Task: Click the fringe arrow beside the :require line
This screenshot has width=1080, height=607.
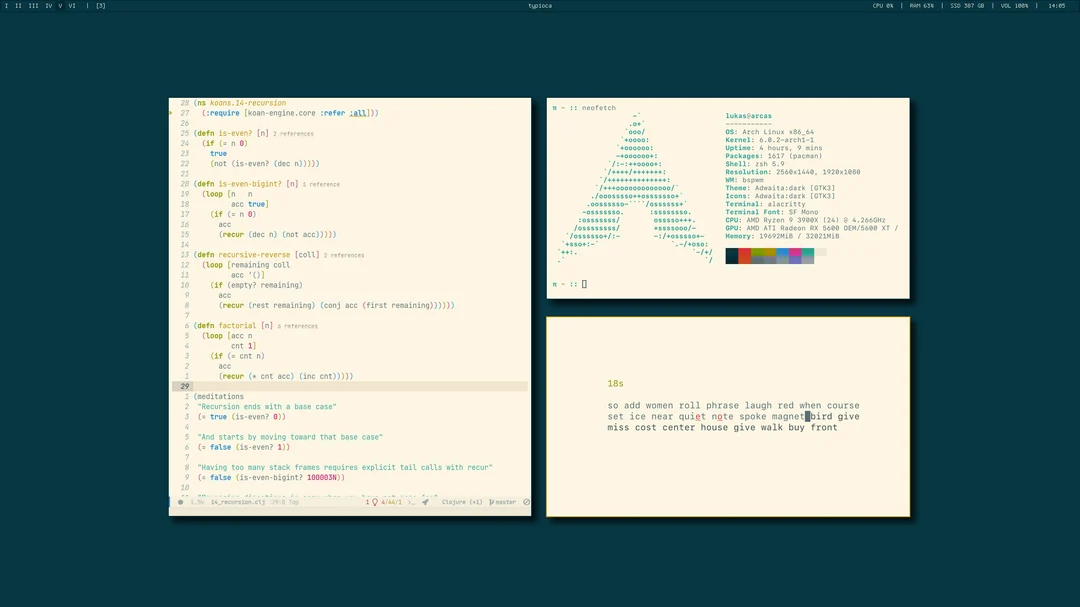Action: tap(173, 112)
